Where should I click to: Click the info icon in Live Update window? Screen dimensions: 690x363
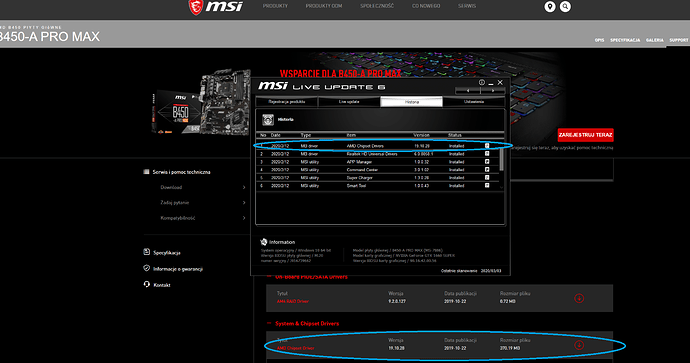[x=482, y=82]
